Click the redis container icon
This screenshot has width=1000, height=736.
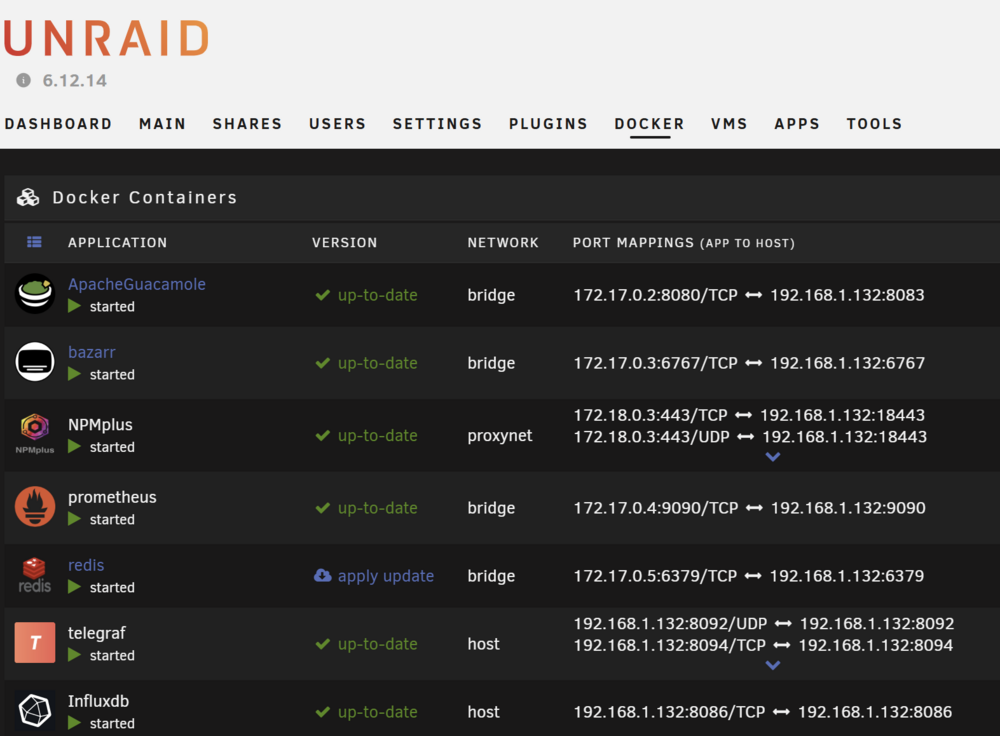pyautogui.click(x=35, y=575)
